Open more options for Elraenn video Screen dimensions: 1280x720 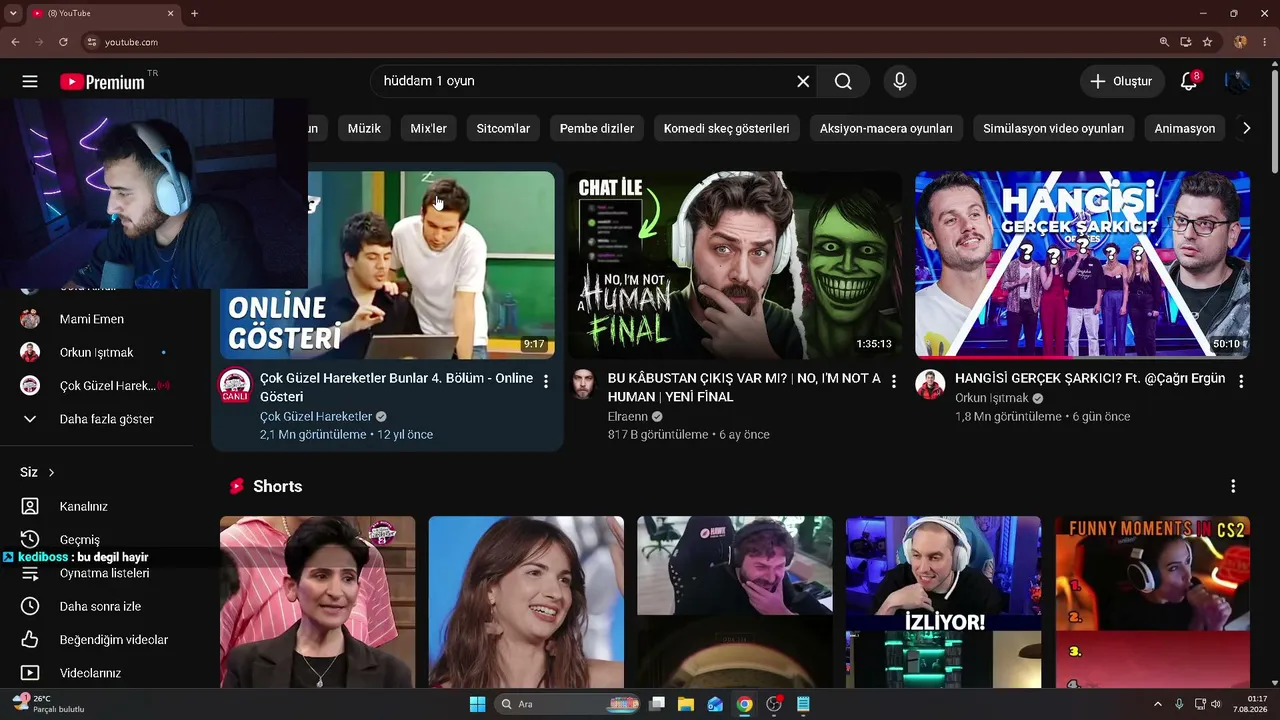click(894, 381)
